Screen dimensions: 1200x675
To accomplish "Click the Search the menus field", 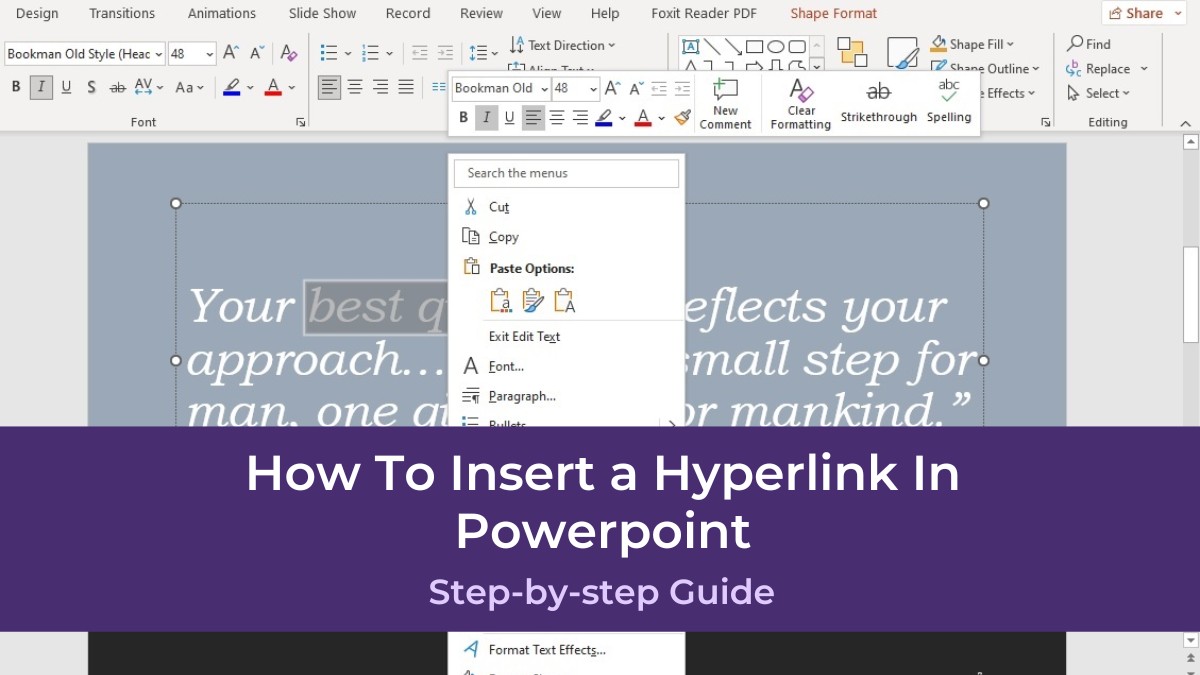I will pyautogui.click(x=566, y=173).
